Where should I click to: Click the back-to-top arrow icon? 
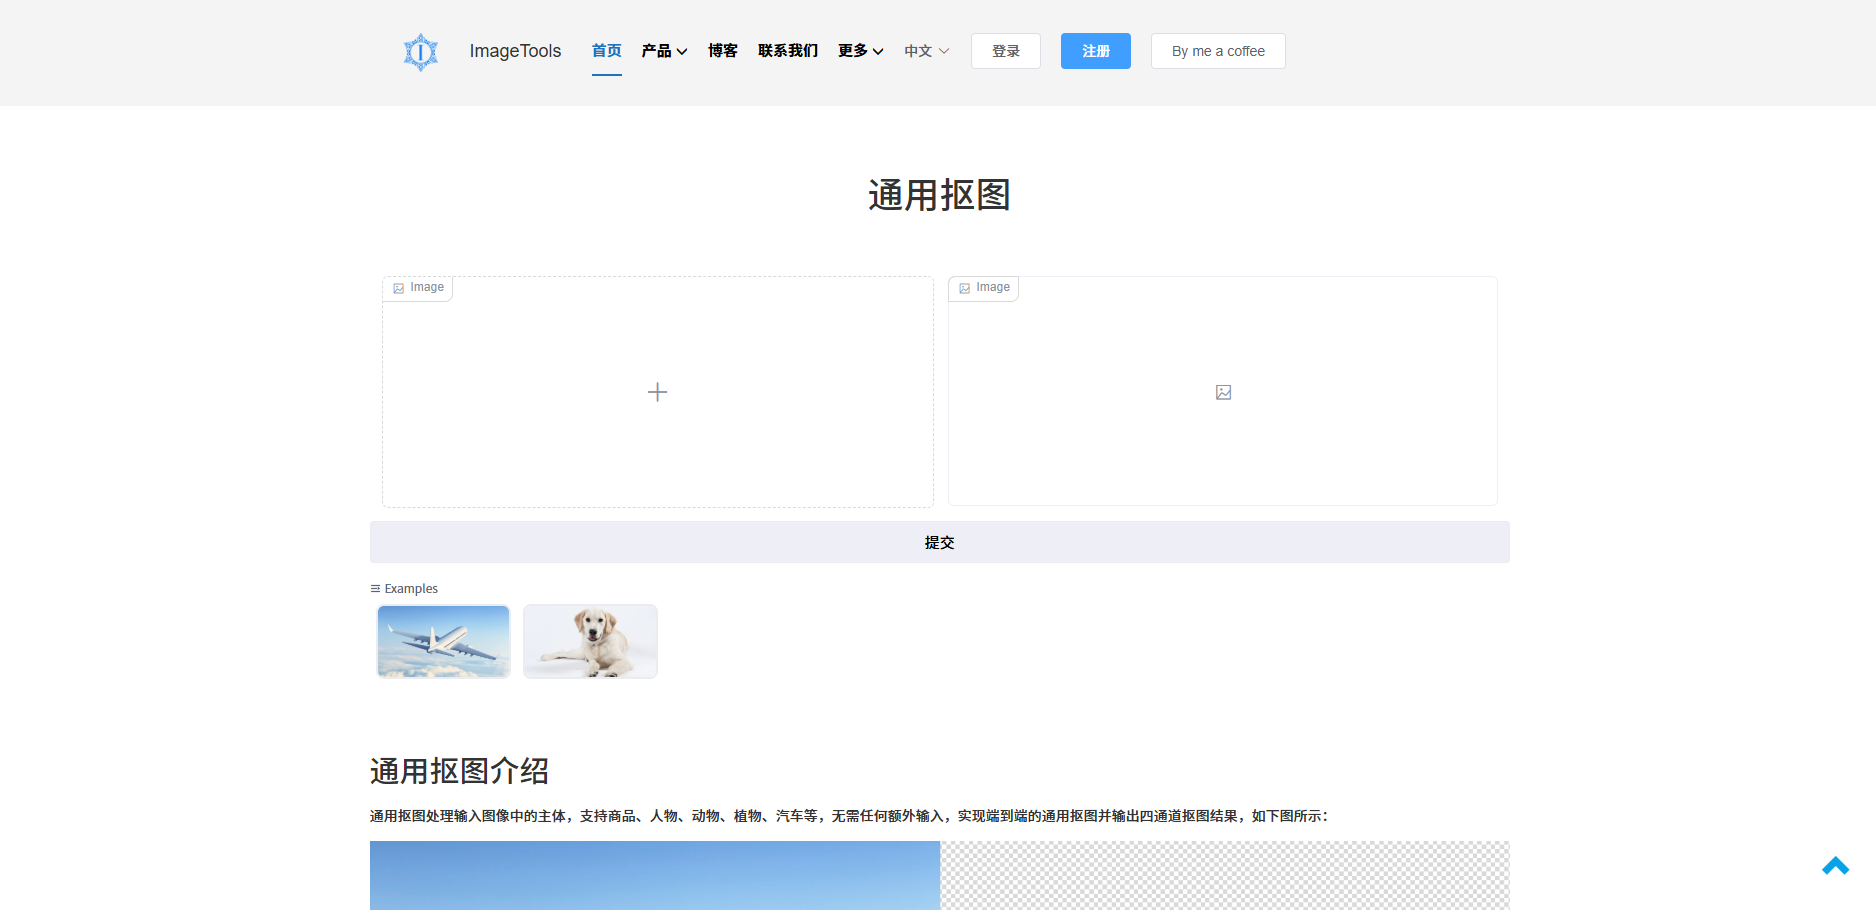(x=1836, y=864)
